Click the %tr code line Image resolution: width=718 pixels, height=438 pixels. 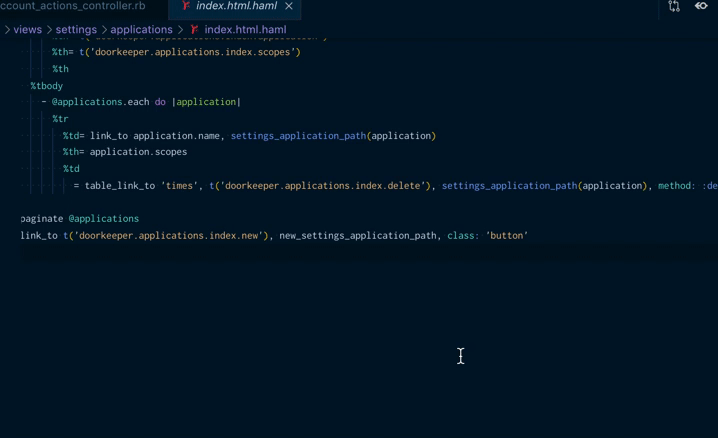pos(60,119)
